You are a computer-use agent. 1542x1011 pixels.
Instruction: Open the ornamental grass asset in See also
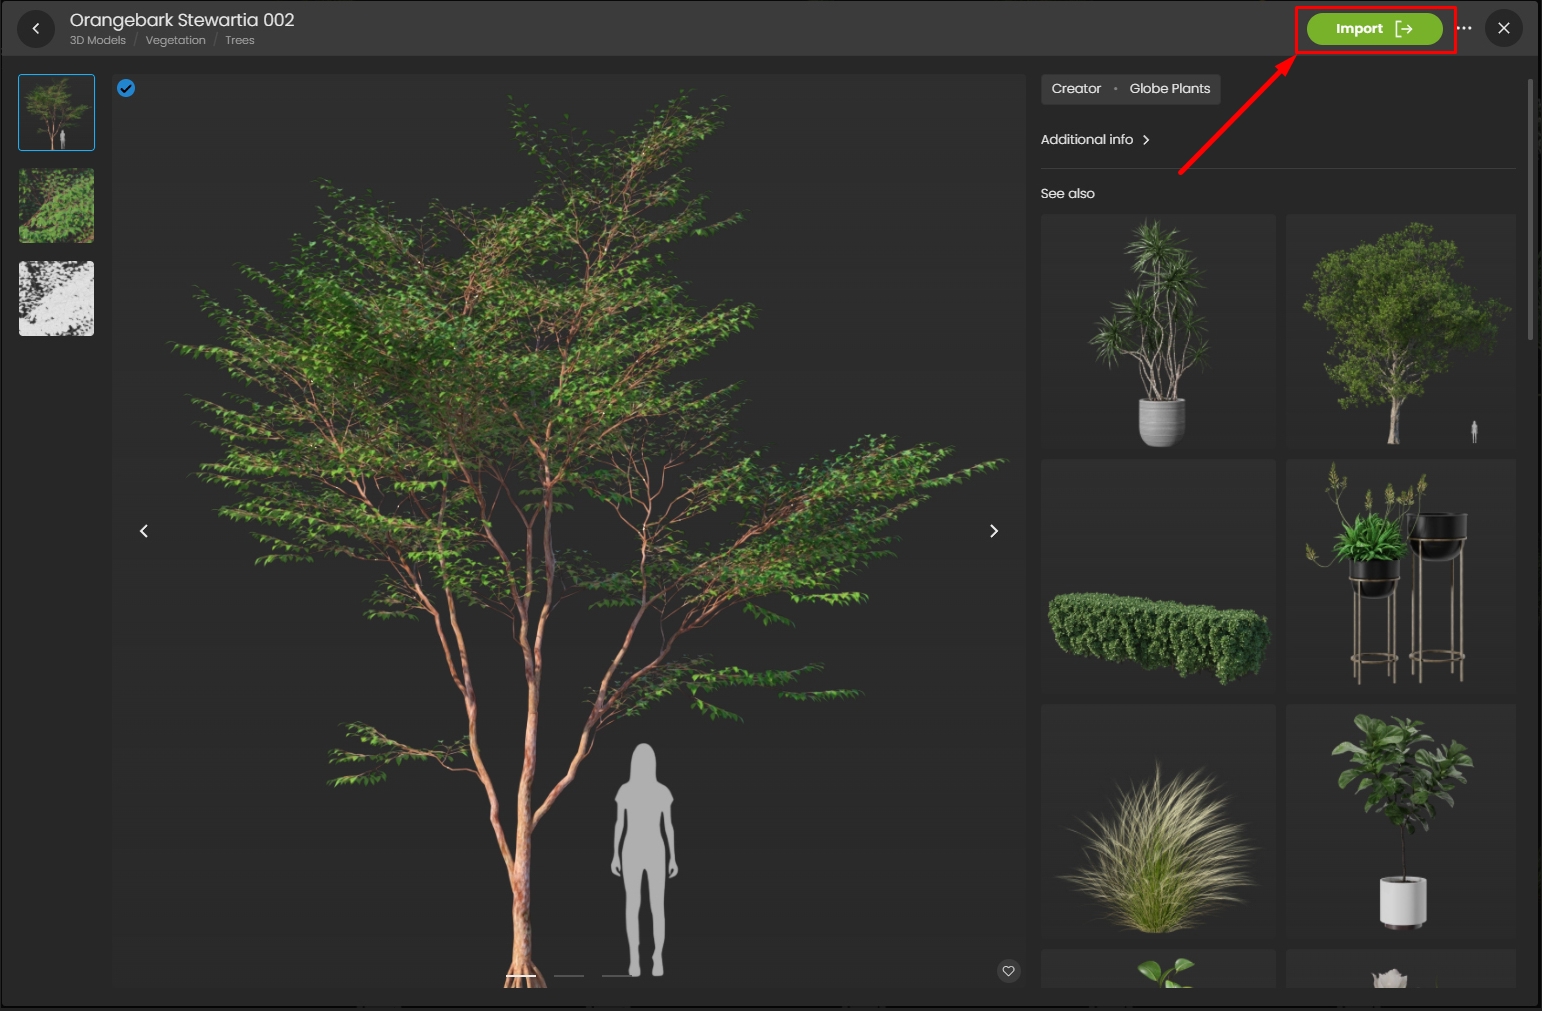click(1158, 822)
